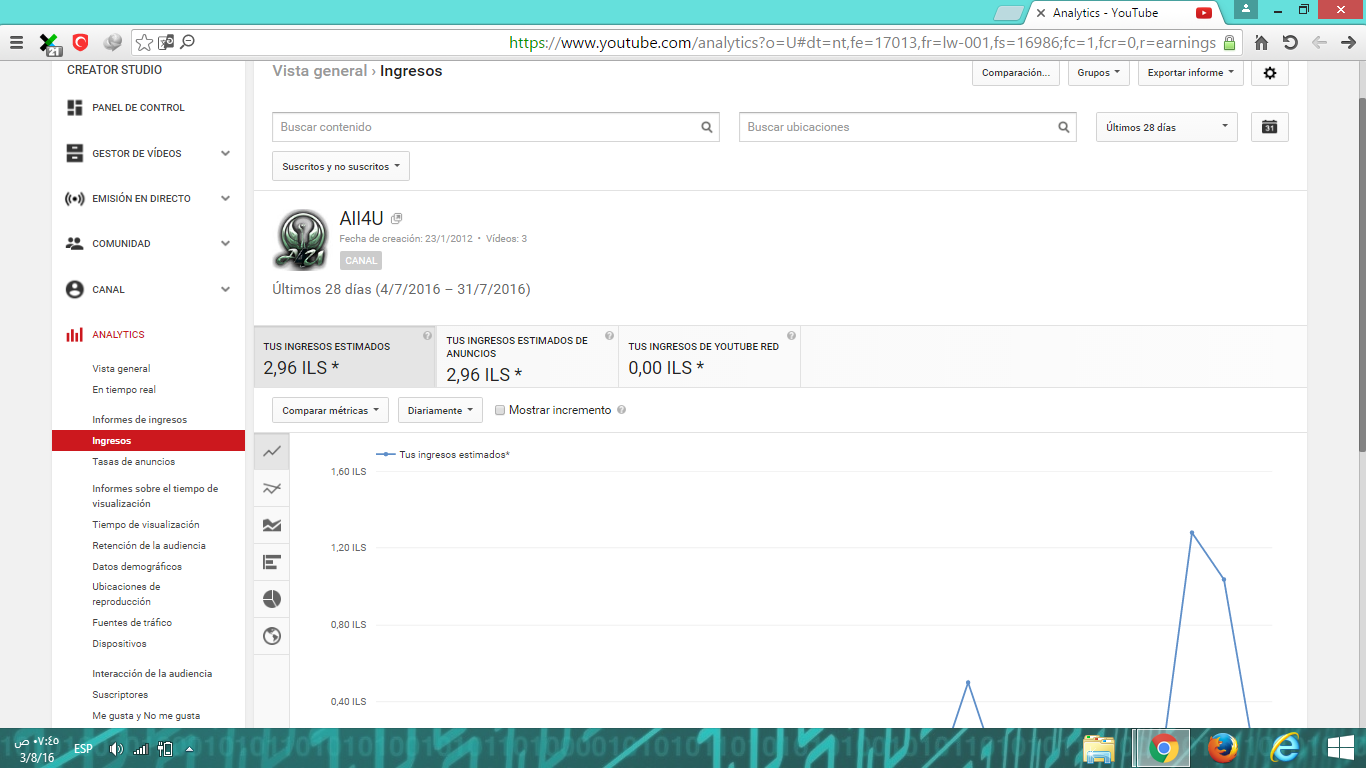Go back to the previous page

pos(1319,43)
